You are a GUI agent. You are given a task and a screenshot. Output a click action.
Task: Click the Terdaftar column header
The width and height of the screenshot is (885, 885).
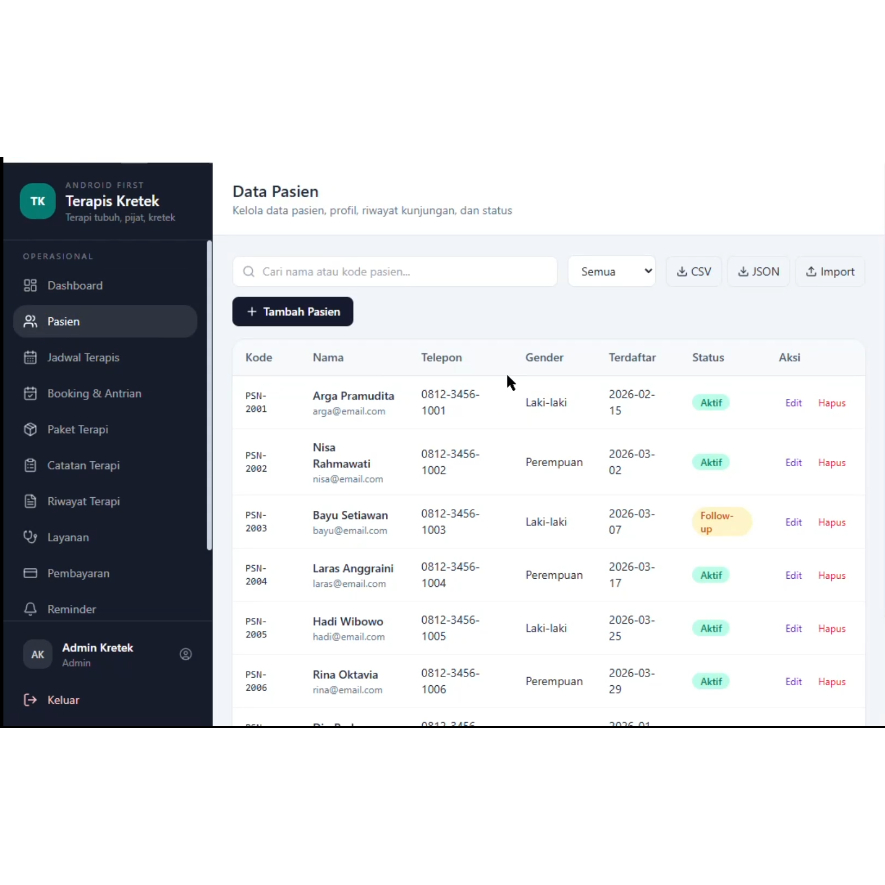point(632,357)
